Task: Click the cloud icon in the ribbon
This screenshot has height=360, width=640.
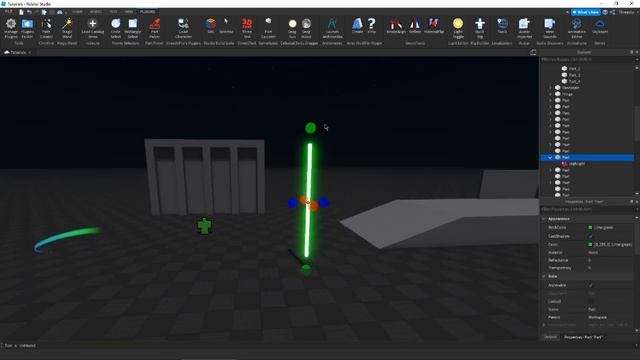Action: [x=600, y=23]
